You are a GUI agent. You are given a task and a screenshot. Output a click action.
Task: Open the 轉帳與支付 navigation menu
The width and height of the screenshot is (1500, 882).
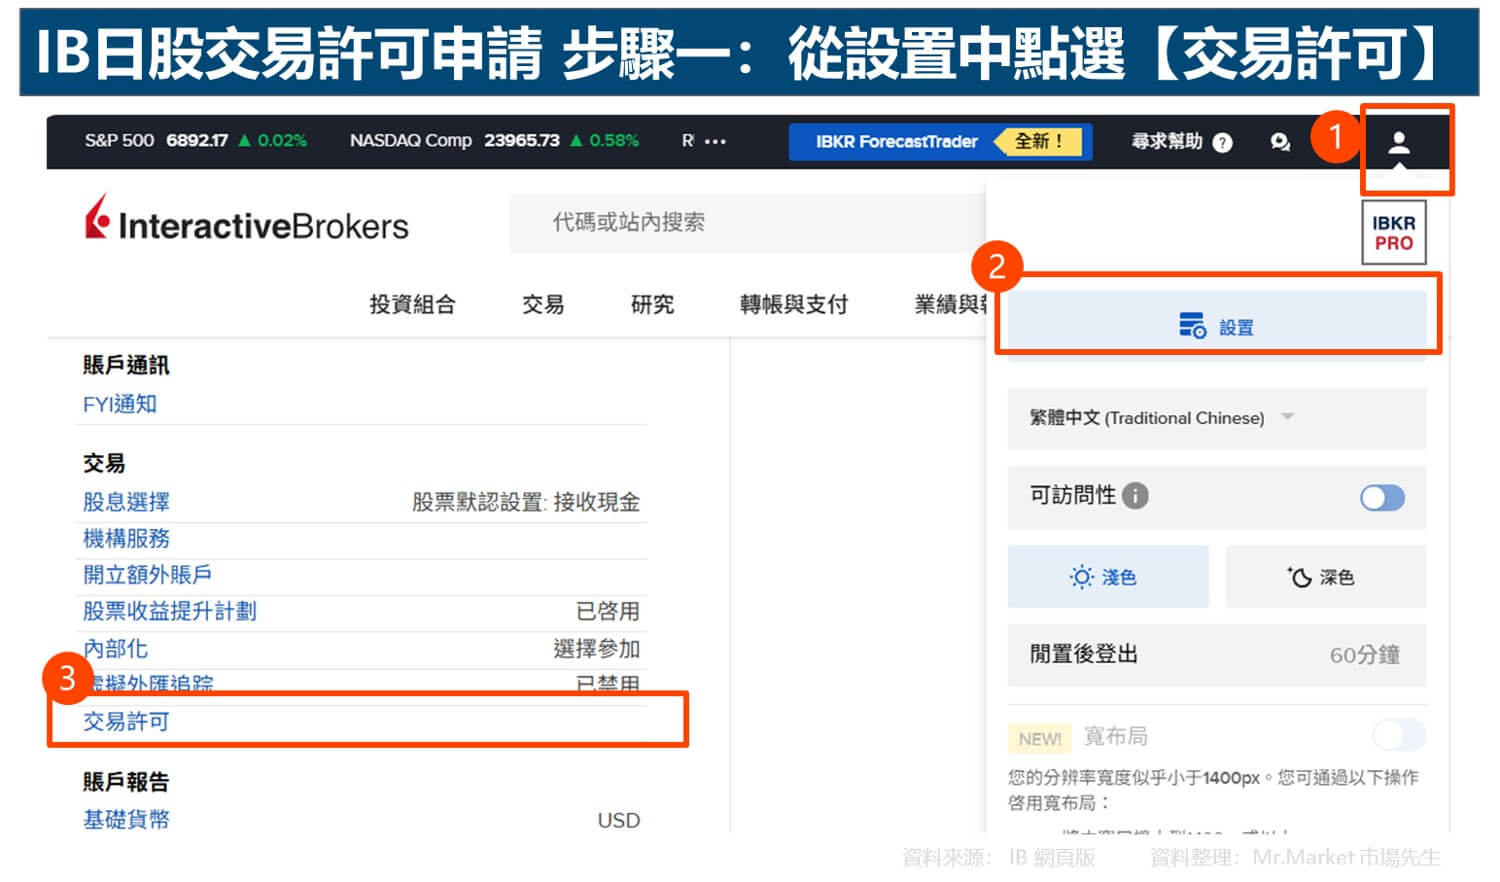tap(791, 305)
